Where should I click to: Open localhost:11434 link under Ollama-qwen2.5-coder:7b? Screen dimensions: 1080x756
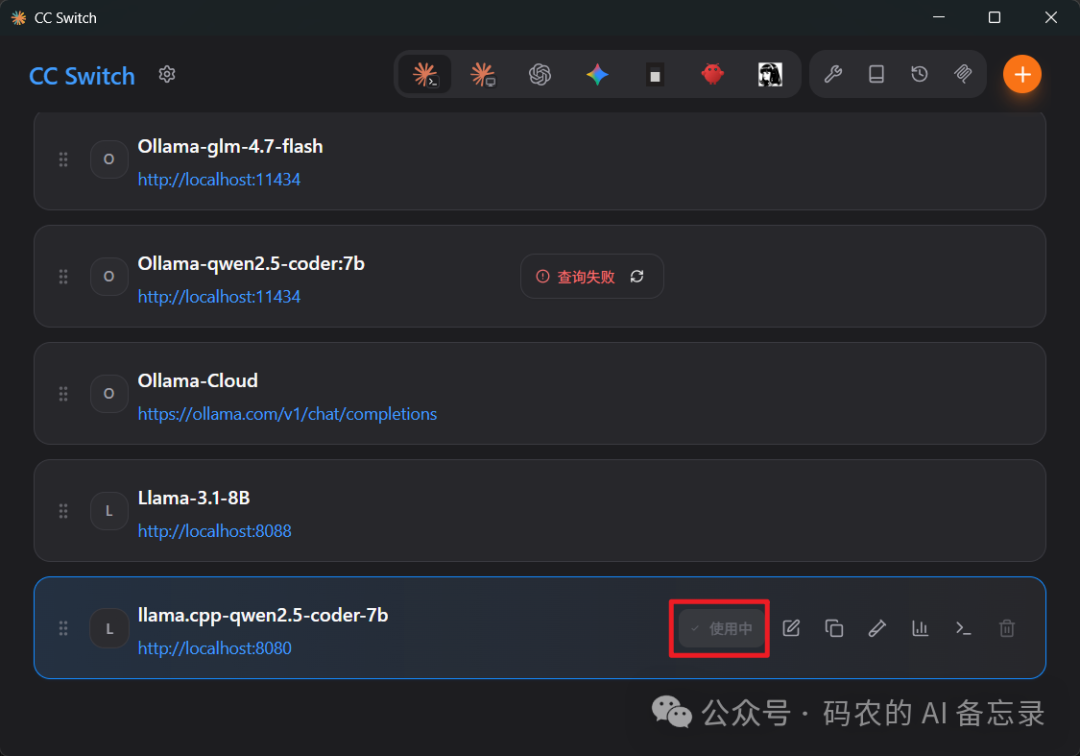coord(219,297)
